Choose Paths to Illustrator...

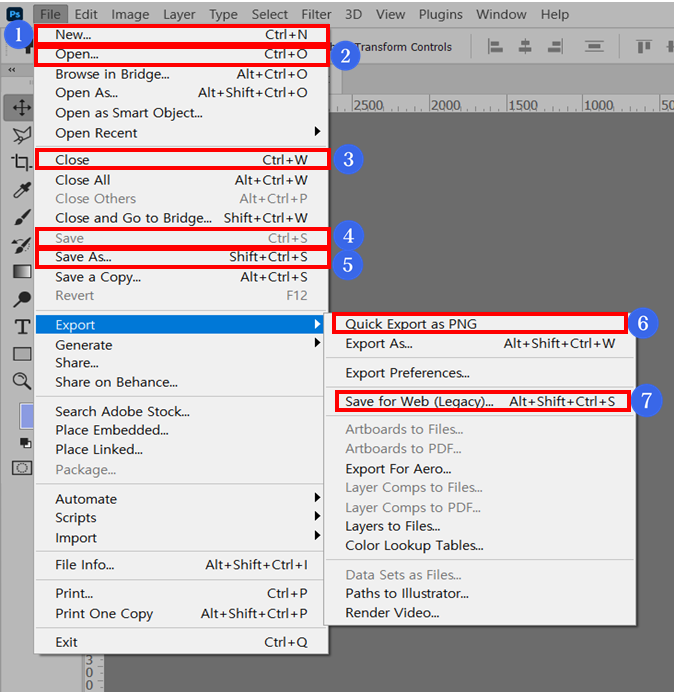coord(480,593)
